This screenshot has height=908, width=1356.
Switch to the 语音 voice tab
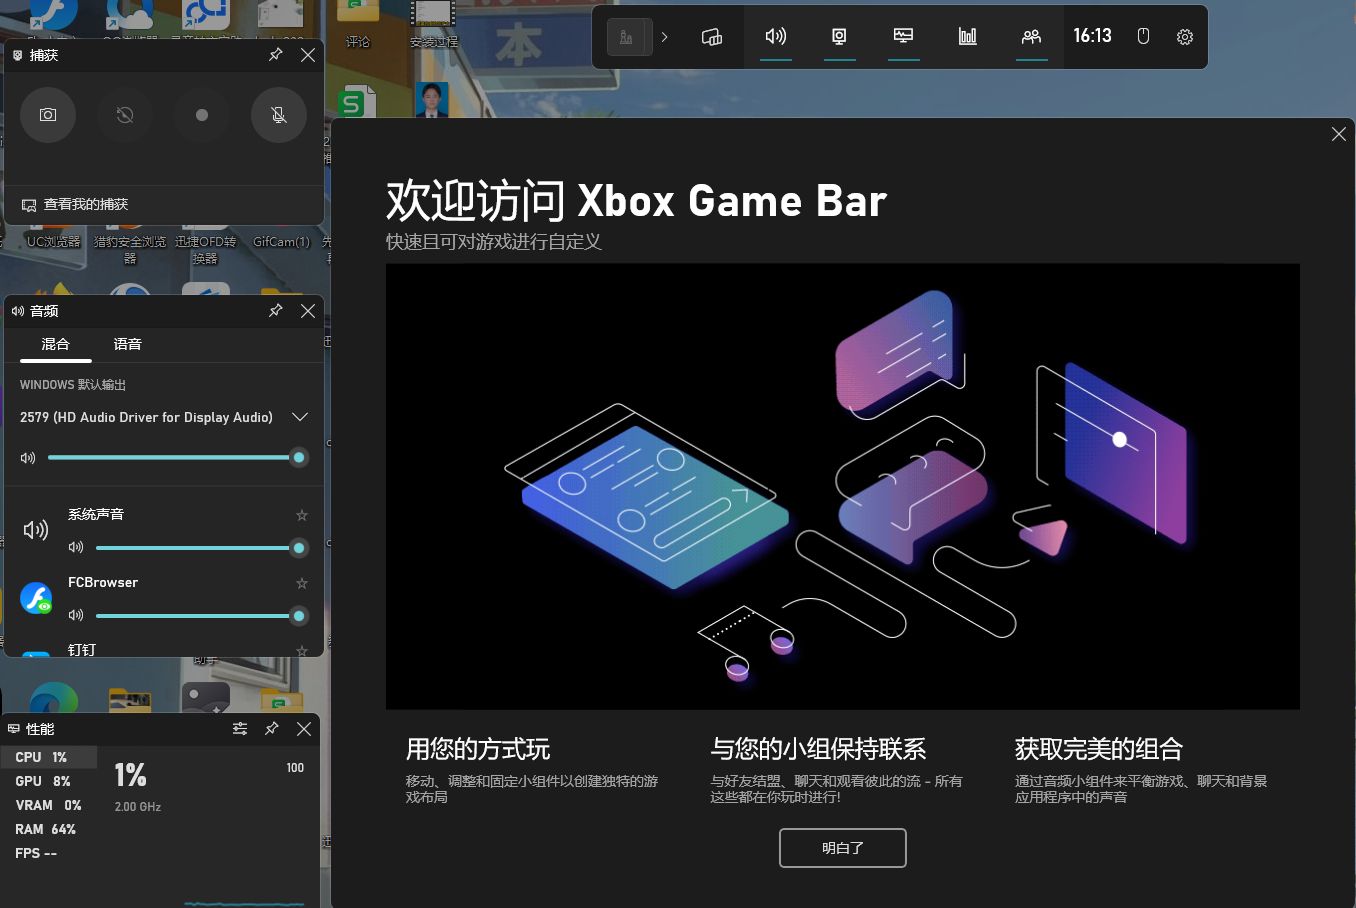[x=128, y=344]
